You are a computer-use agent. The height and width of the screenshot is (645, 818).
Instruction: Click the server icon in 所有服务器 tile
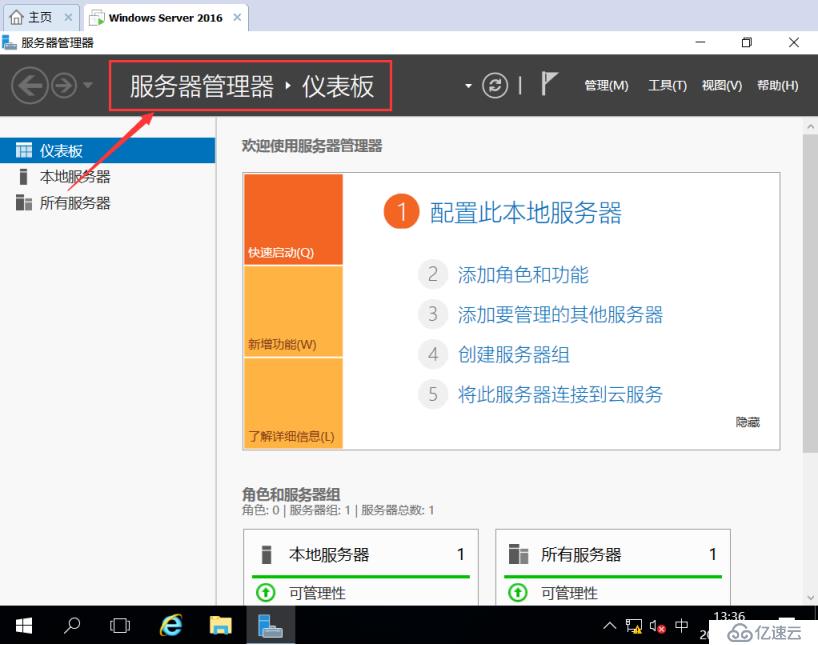(x=519, y=554)
